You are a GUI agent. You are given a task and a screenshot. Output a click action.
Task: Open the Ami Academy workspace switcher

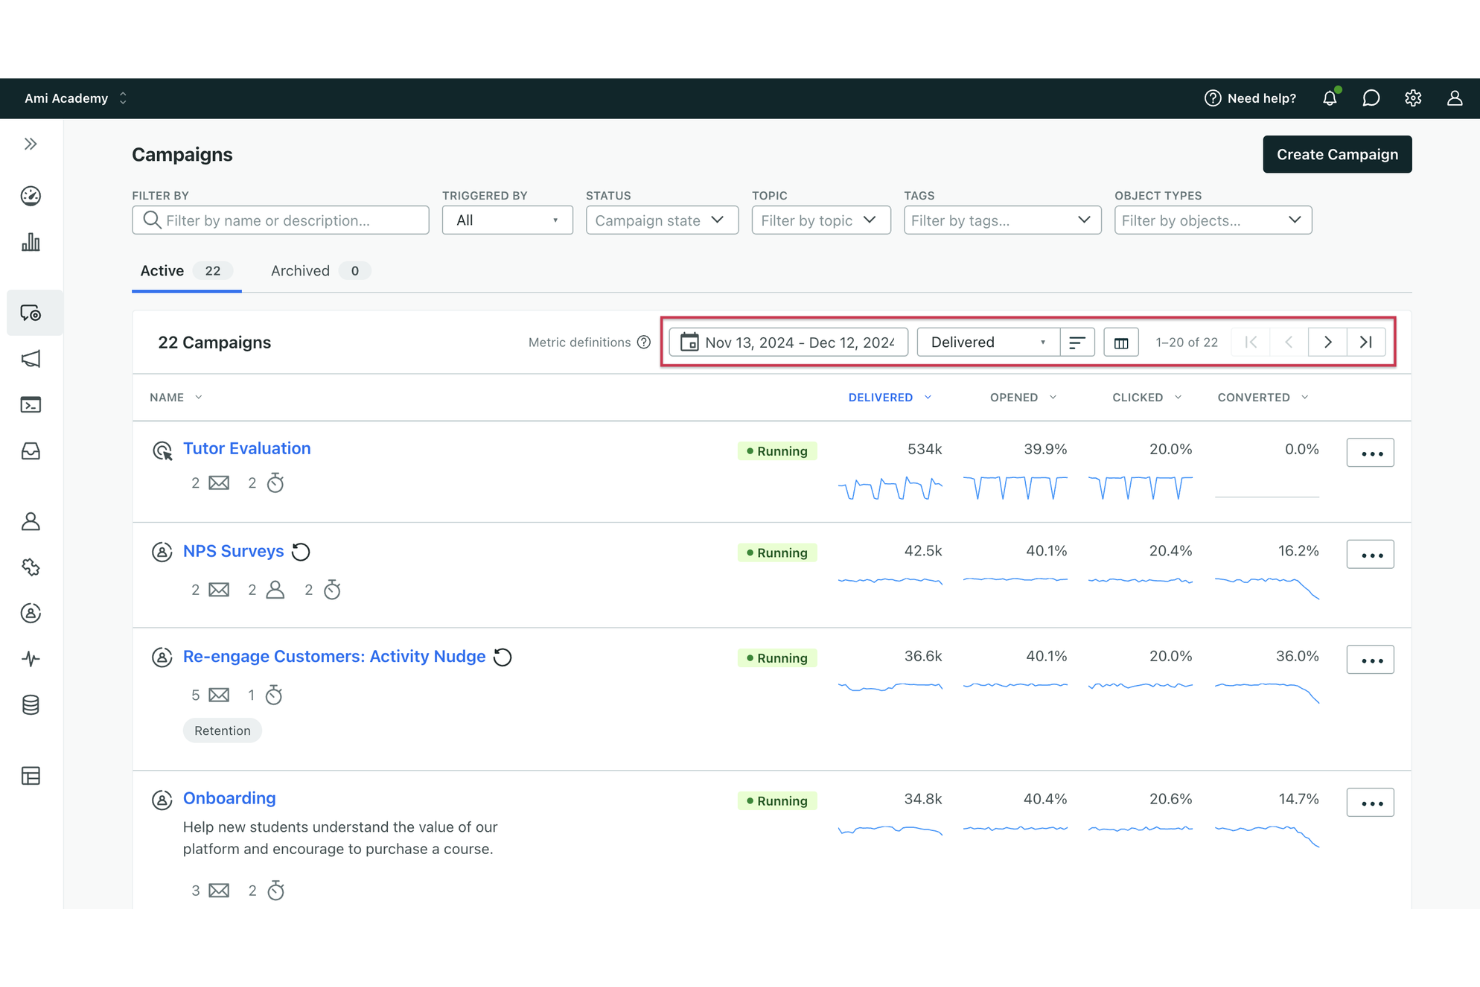(76, 98)
